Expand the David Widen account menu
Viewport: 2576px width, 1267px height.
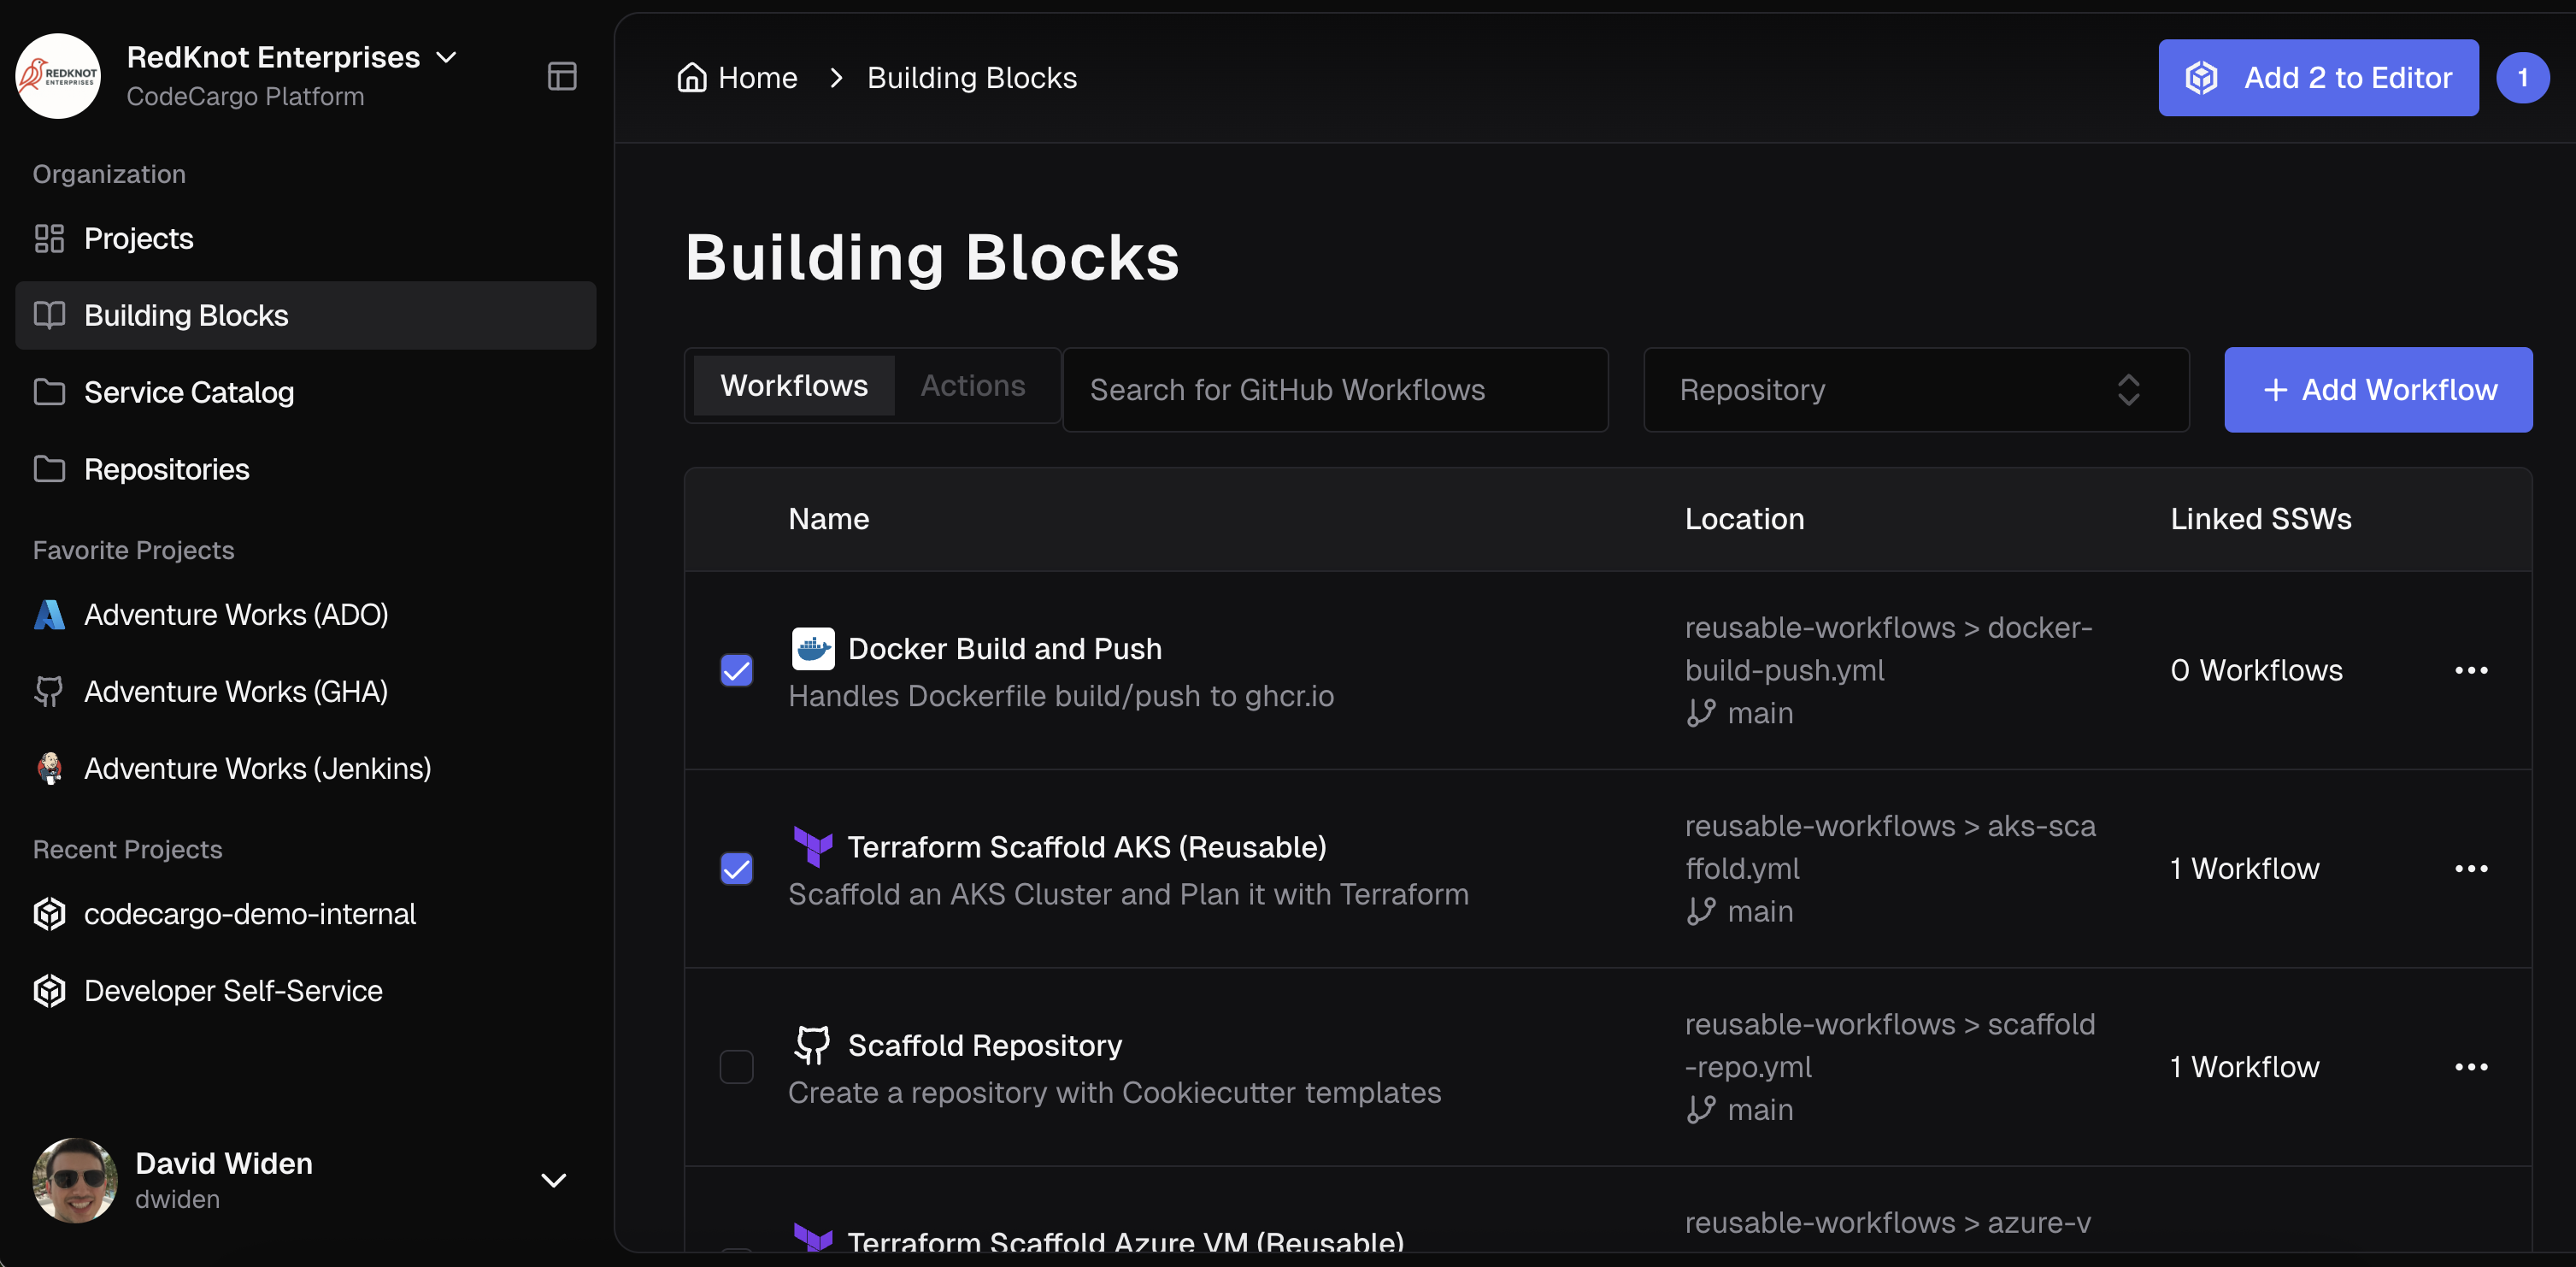click(x=553, y=1180)
